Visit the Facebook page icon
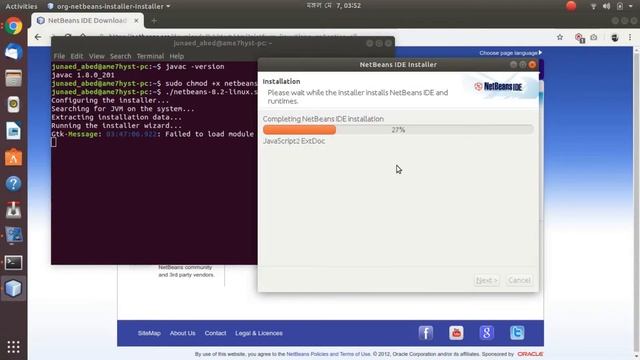 click(x=426, y=333)
